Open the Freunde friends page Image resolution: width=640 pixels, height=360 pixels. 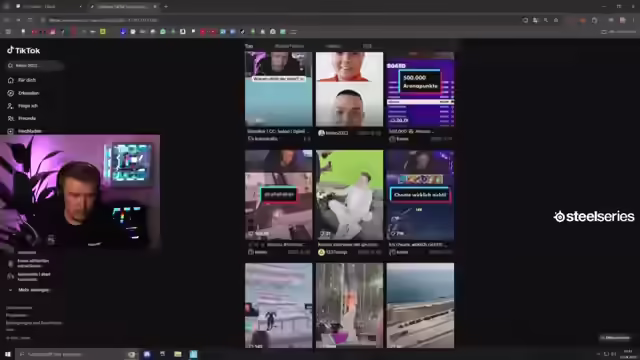pyautogui.click(x=22, y=118)
